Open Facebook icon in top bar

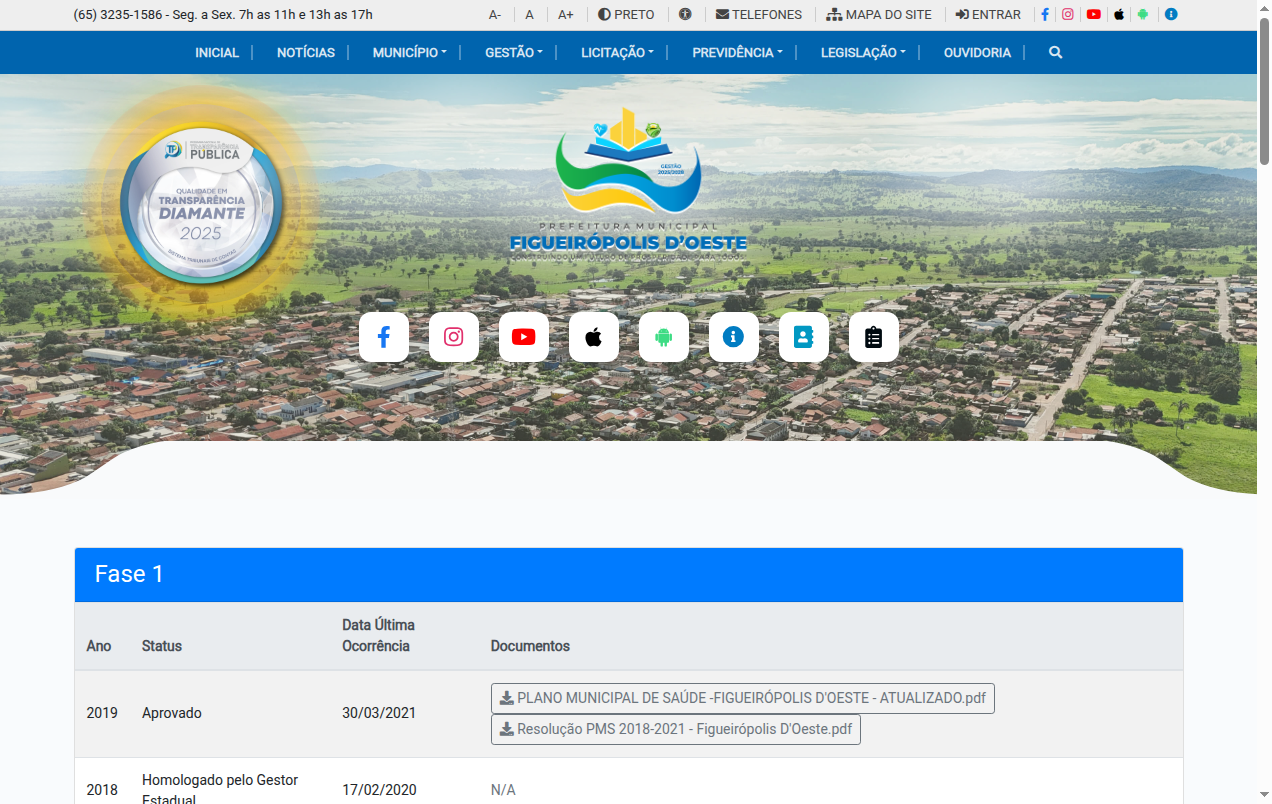point(1045,15)
